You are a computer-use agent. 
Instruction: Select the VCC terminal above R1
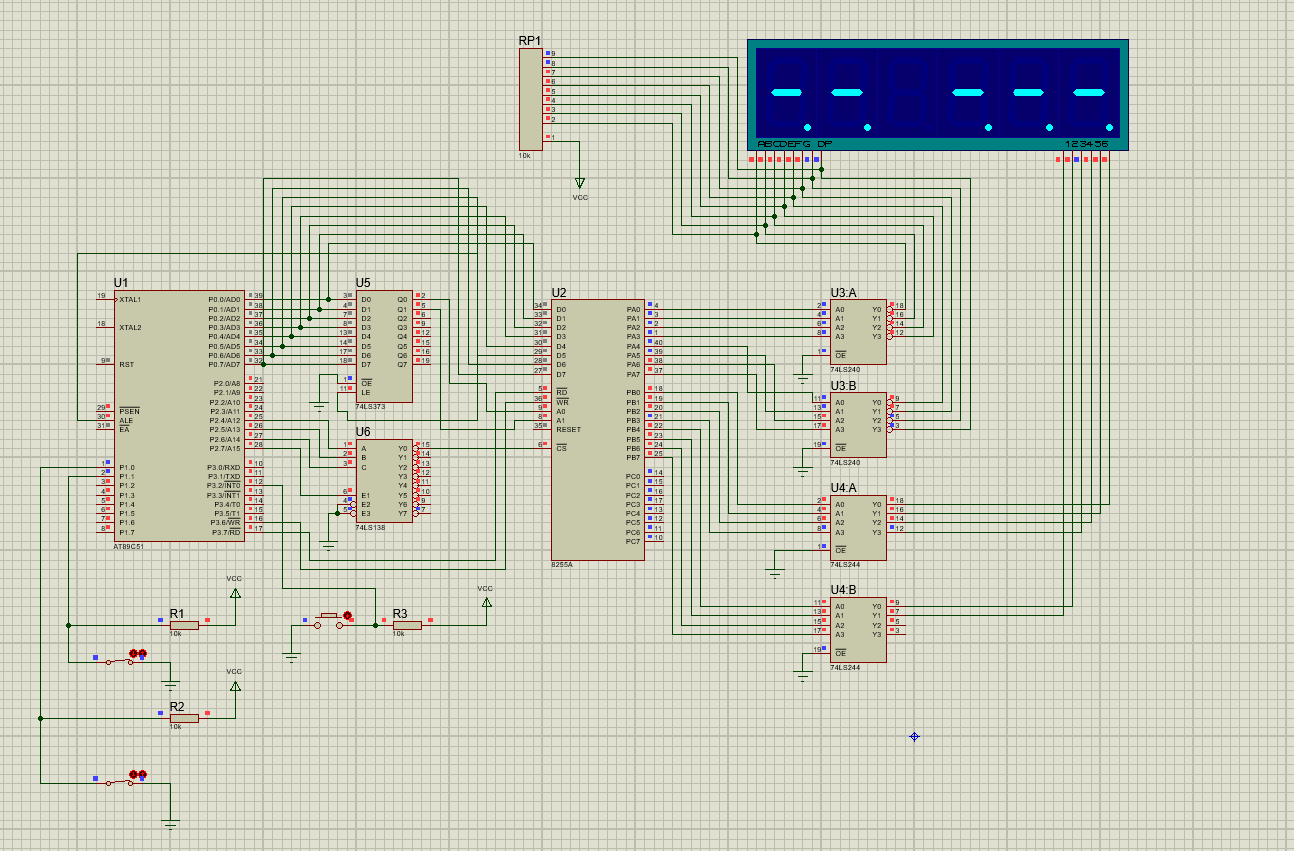pyautogui.click(x=235, y=591)
